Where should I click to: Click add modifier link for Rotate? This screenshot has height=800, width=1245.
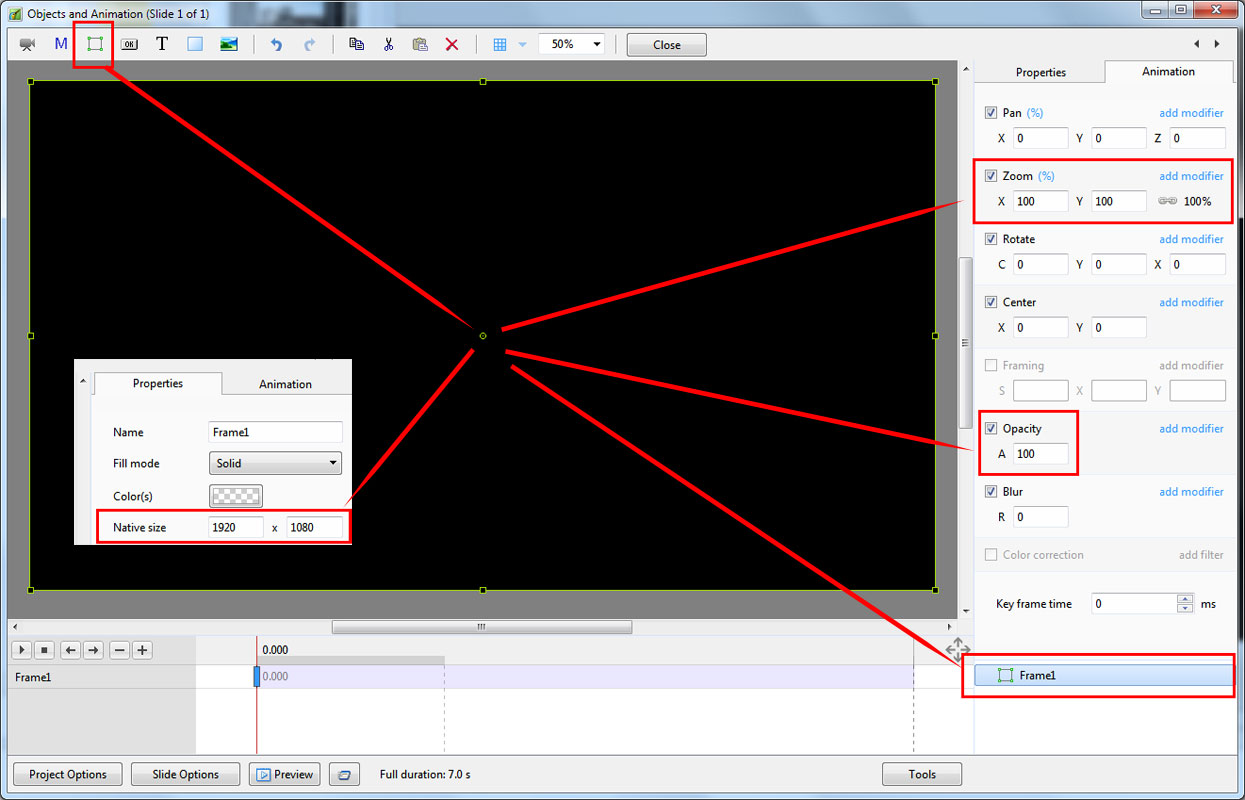[1191, 239]
